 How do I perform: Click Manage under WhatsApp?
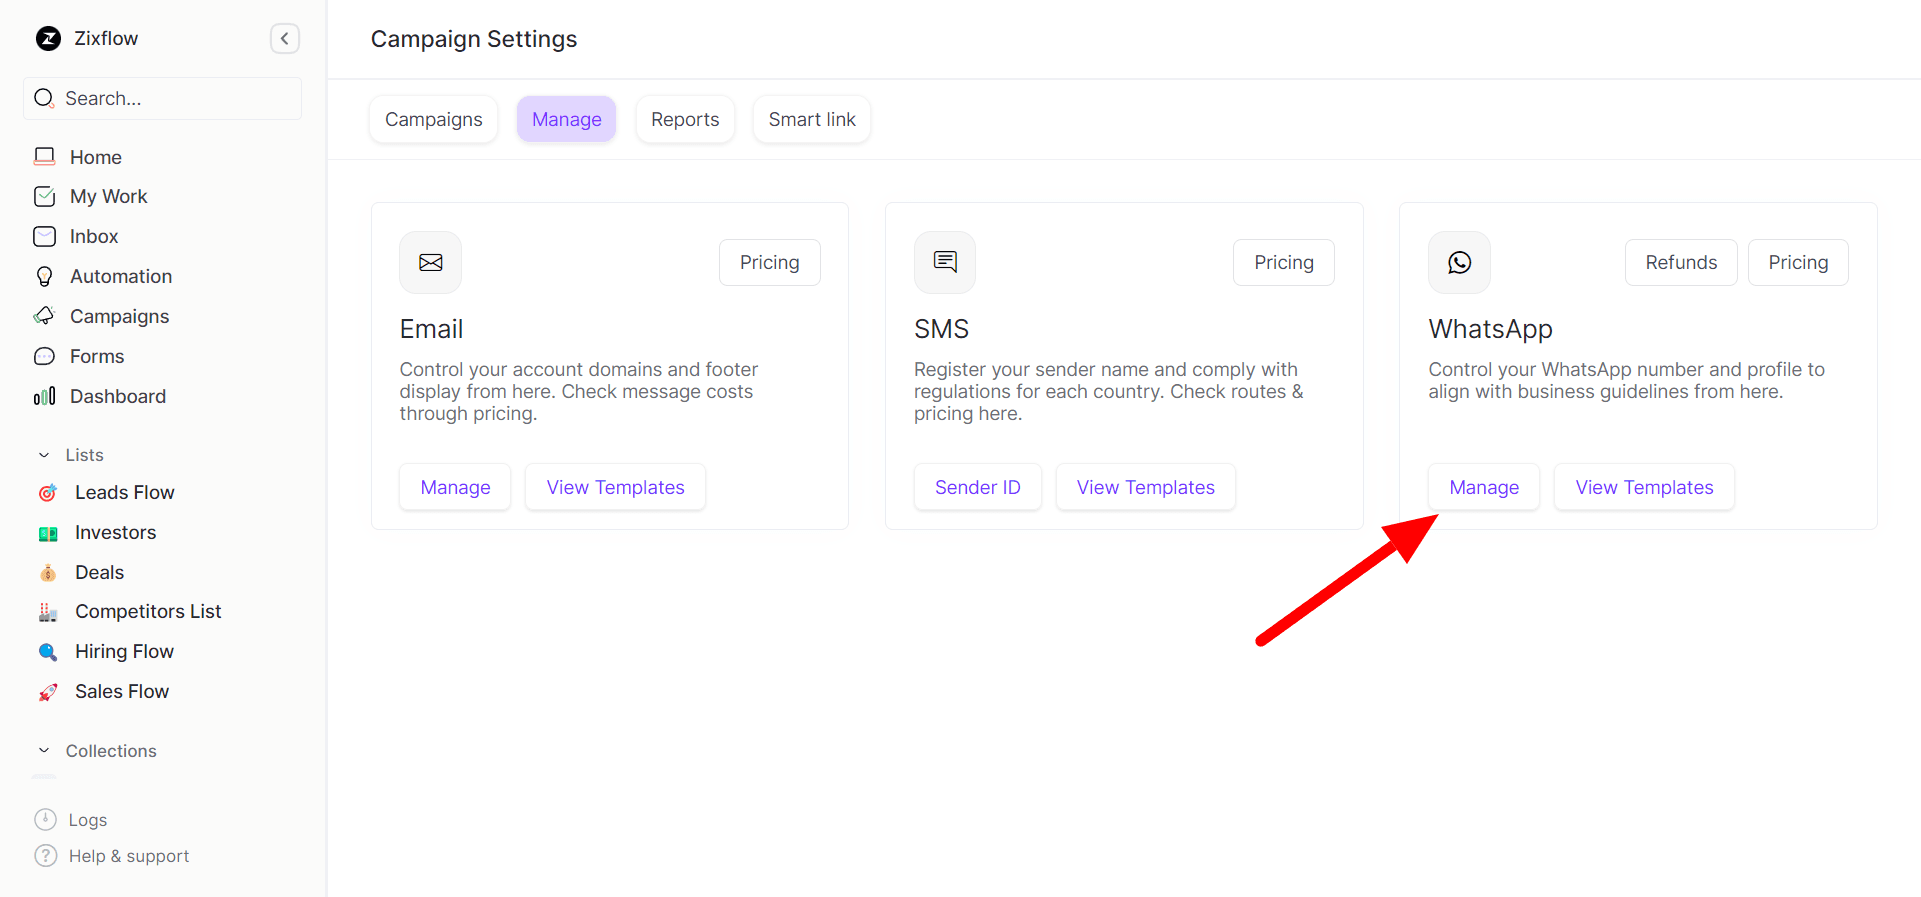click(1483, 488)
